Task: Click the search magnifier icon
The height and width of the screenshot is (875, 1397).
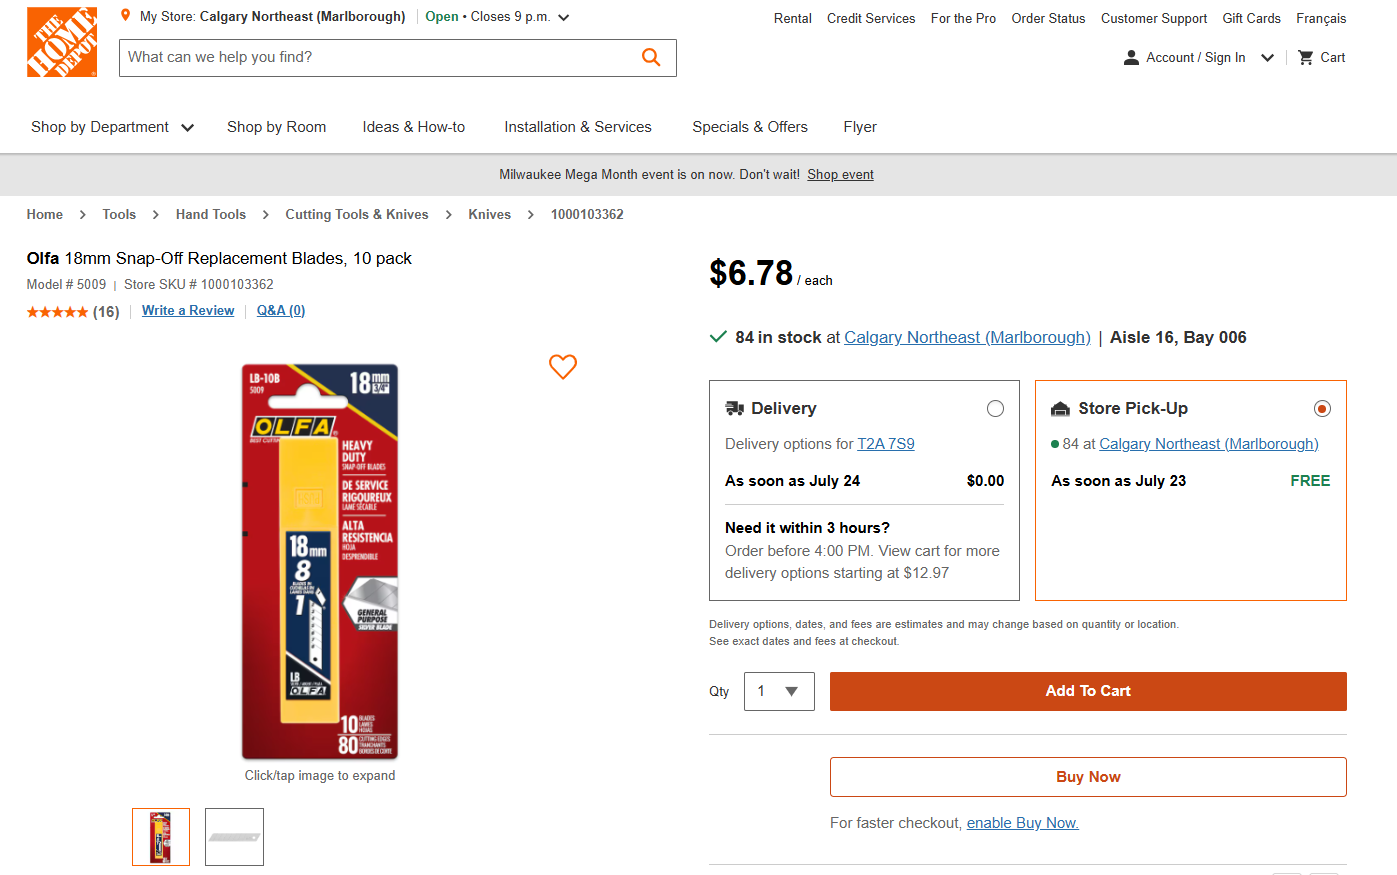Action: click(651, 58)
